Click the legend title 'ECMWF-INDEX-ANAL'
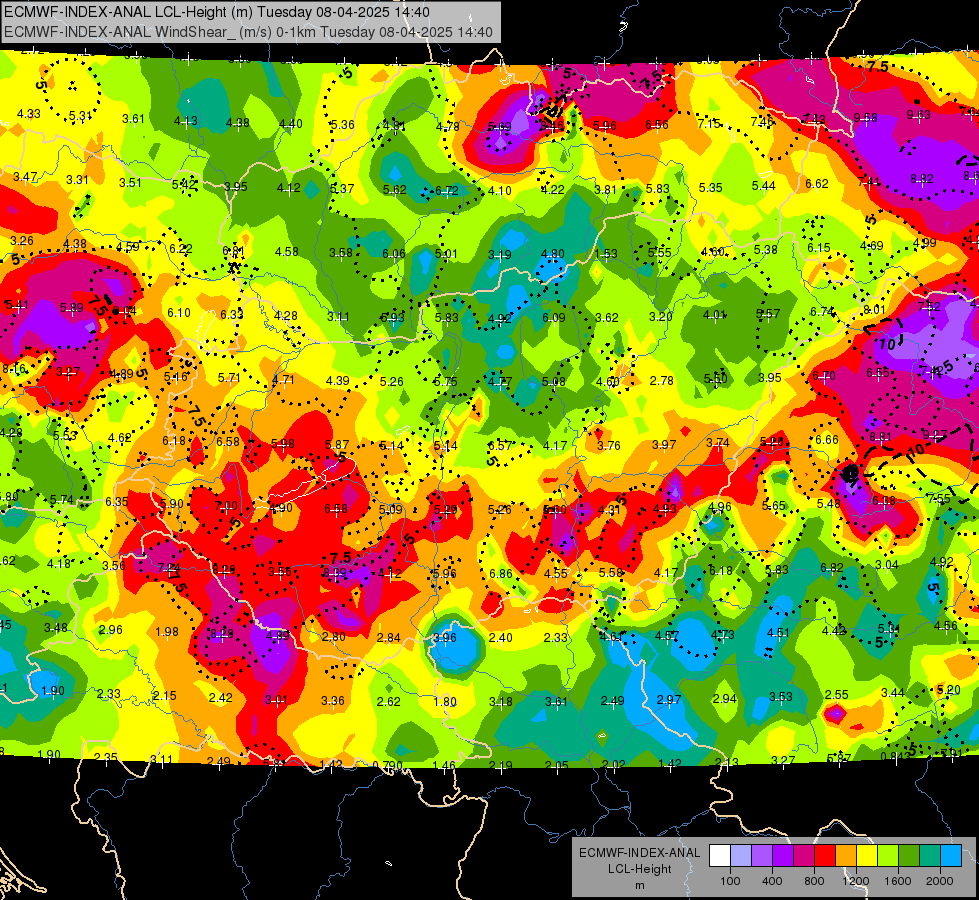The image size is (979, 900). click(x=639, y=853)
